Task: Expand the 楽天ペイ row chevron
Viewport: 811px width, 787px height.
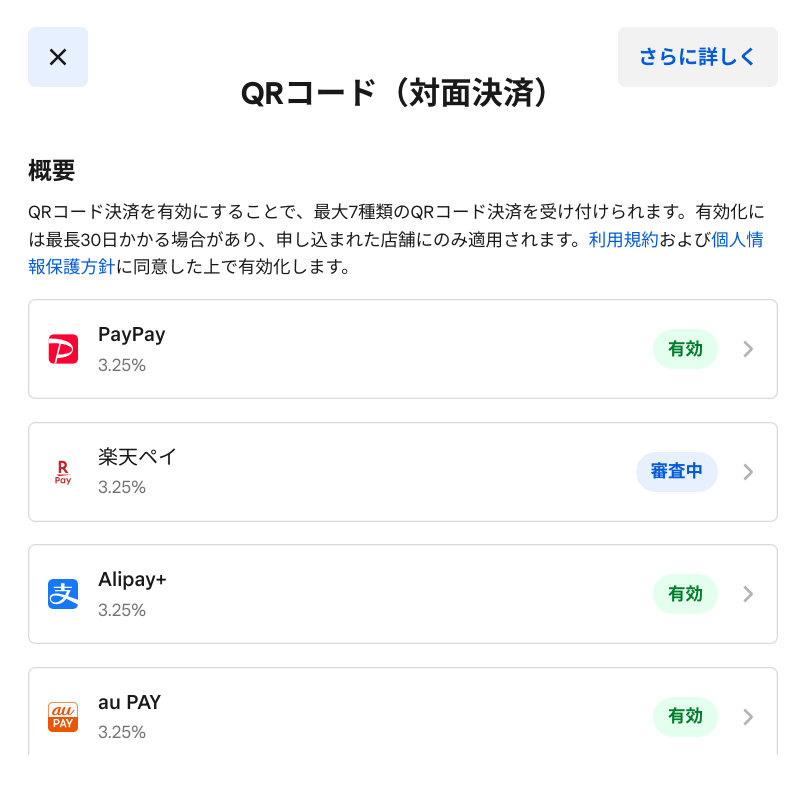Action: point(748,472)
